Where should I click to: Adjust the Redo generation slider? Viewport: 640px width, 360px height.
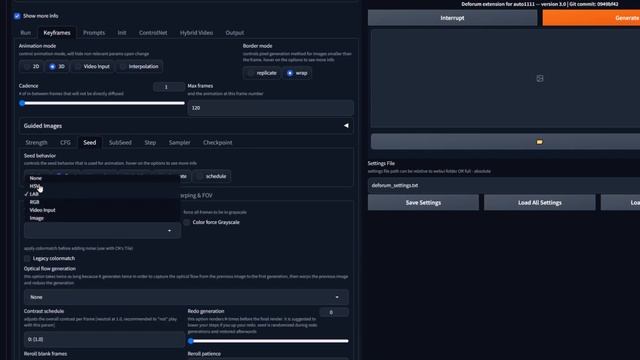pyautogui.click(x=268, y=341)
